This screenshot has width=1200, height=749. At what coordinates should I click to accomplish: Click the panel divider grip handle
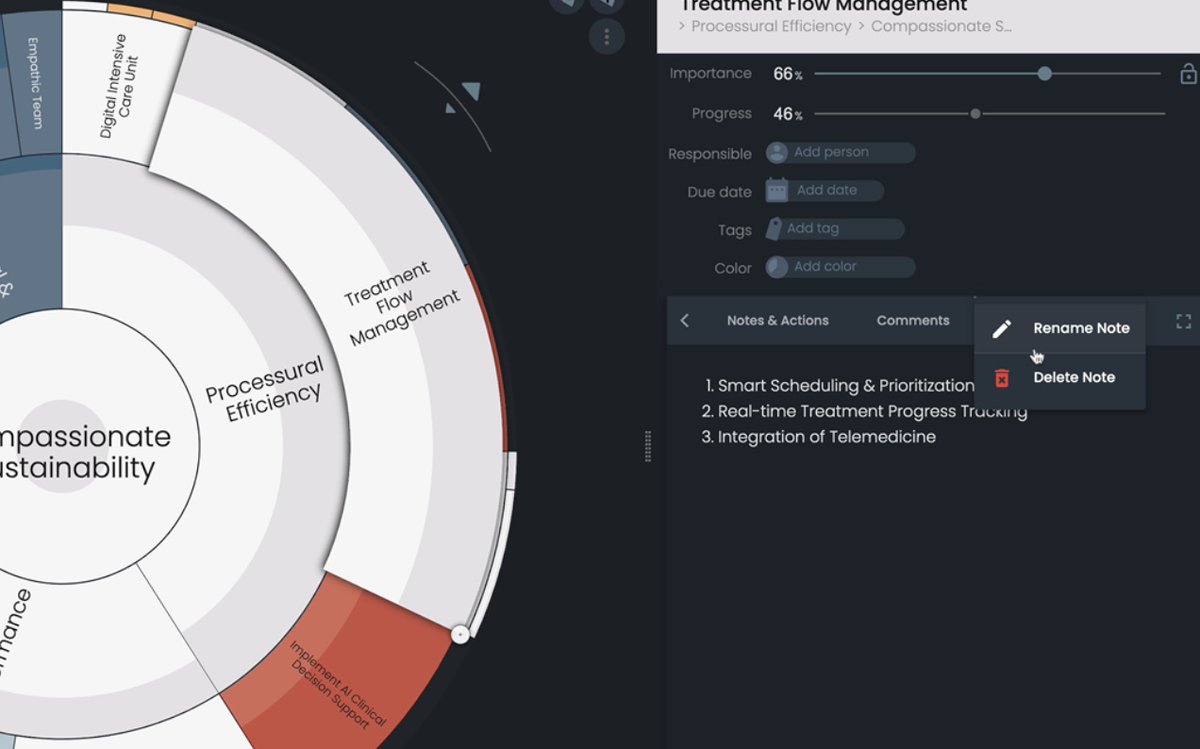tap(648, 446)
